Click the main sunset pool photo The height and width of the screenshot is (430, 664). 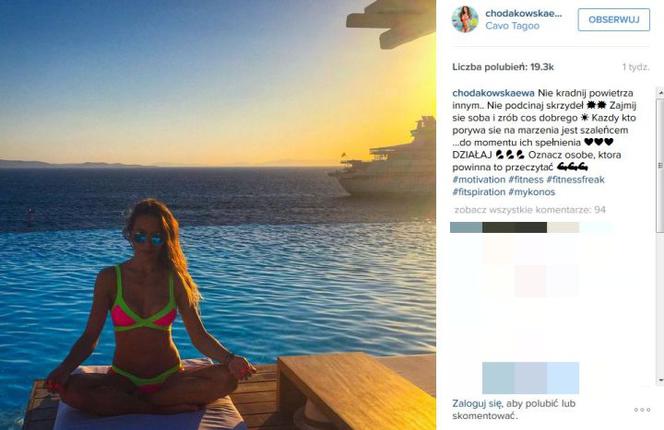(218, 215)
